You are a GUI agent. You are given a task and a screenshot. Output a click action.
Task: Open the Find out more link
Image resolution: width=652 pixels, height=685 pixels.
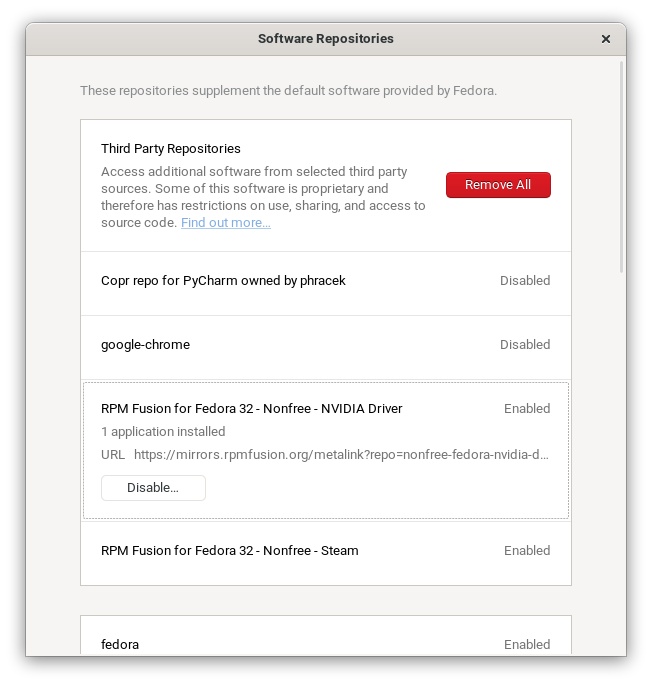coord(225,223)
